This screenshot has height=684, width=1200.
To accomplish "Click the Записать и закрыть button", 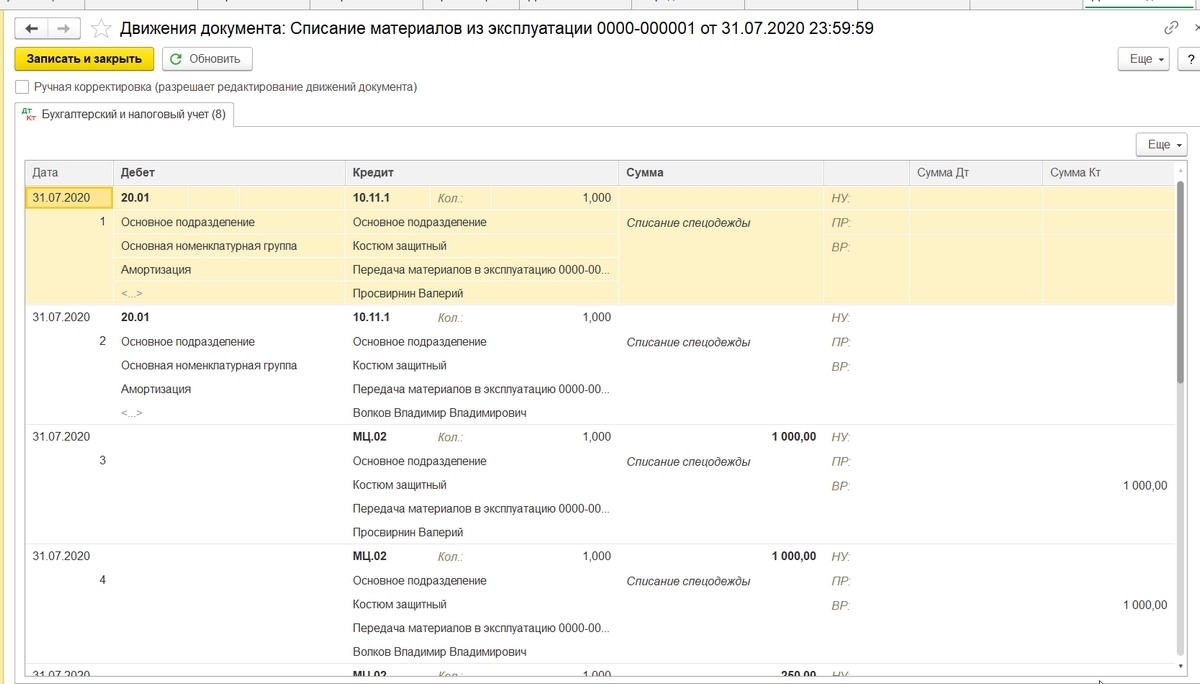I will (85, 60).
